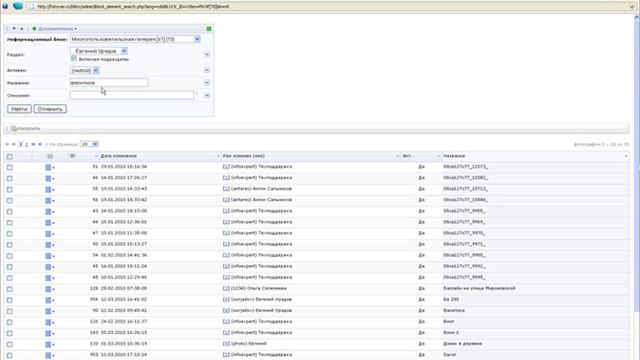
Task: Go to the last page using pagination icon
Action: coord(40,144)
